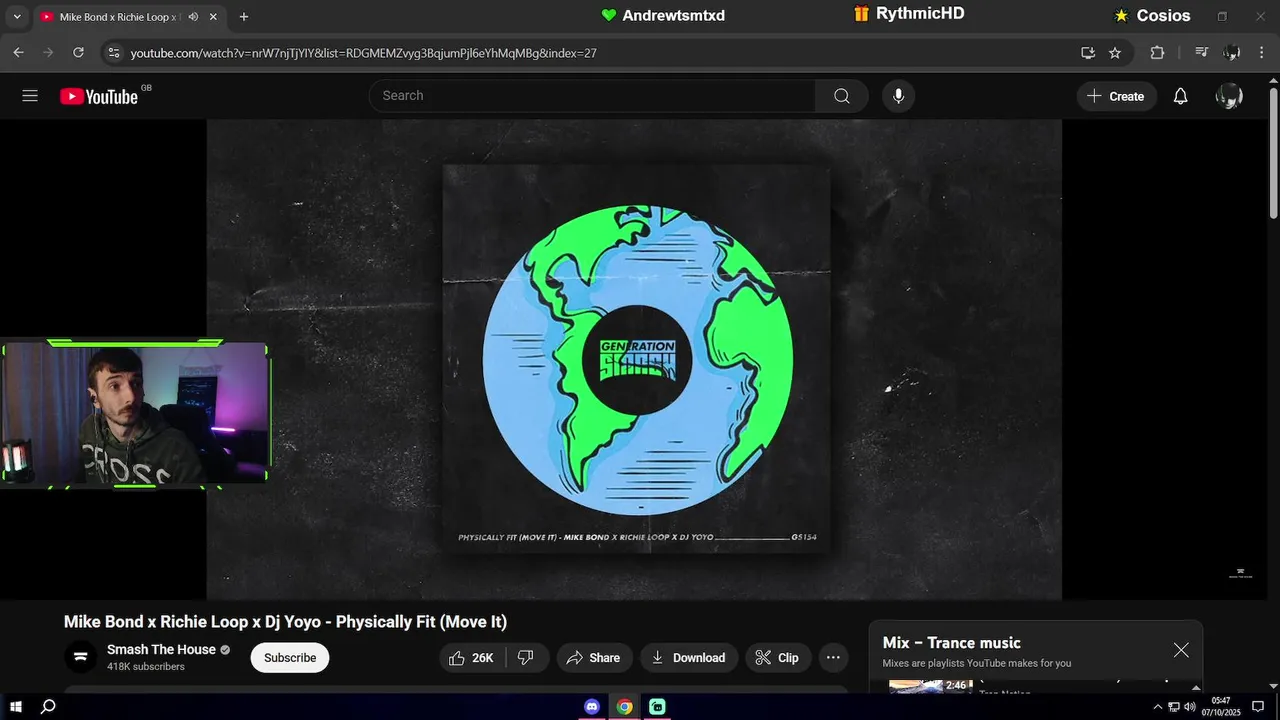Viewport: 1280px width, 720px height.
Task: Open more actions ellipsis under video
Action: (x=833, y=658)
